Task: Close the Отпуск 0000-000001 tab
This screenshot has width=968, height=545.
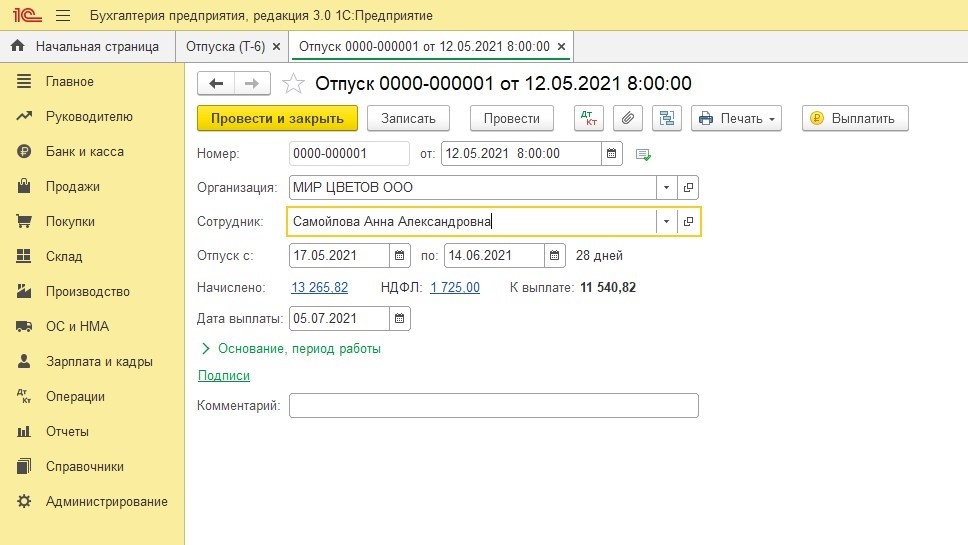Action: tap(561, 46)
